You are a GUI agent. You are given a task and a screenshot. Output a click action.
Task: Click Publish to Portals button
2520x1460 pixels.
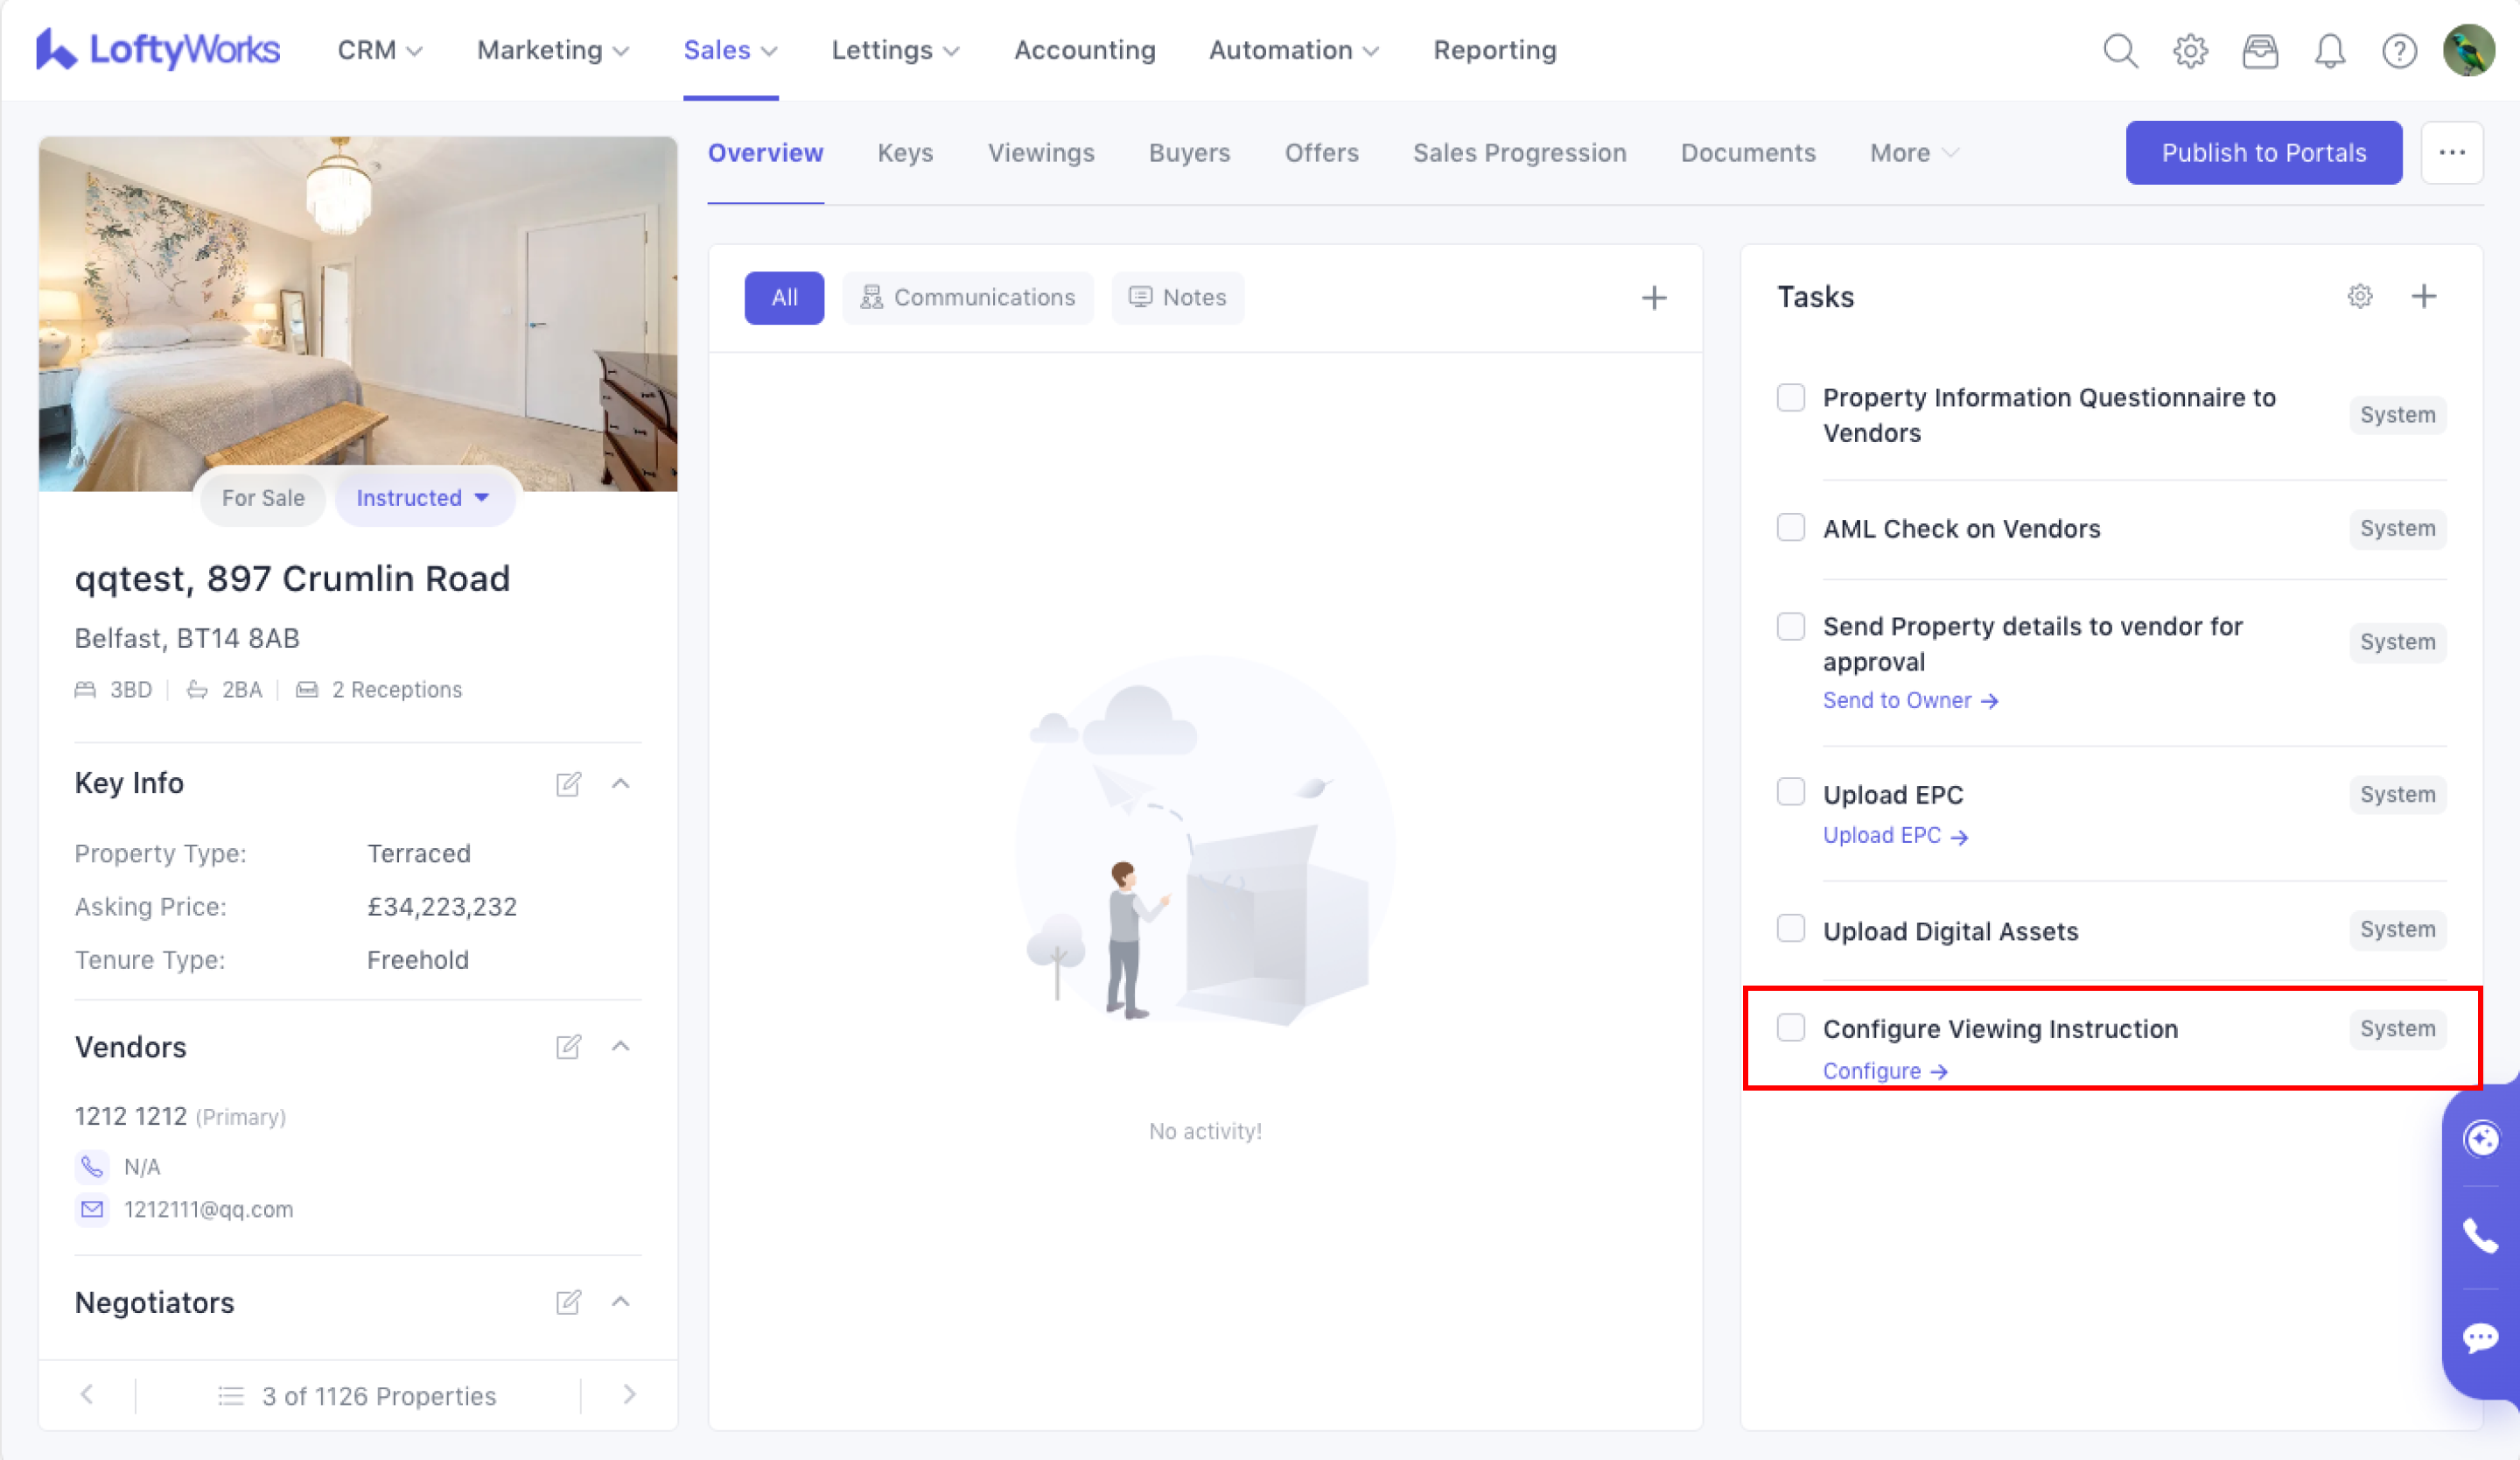[2262, 153]
